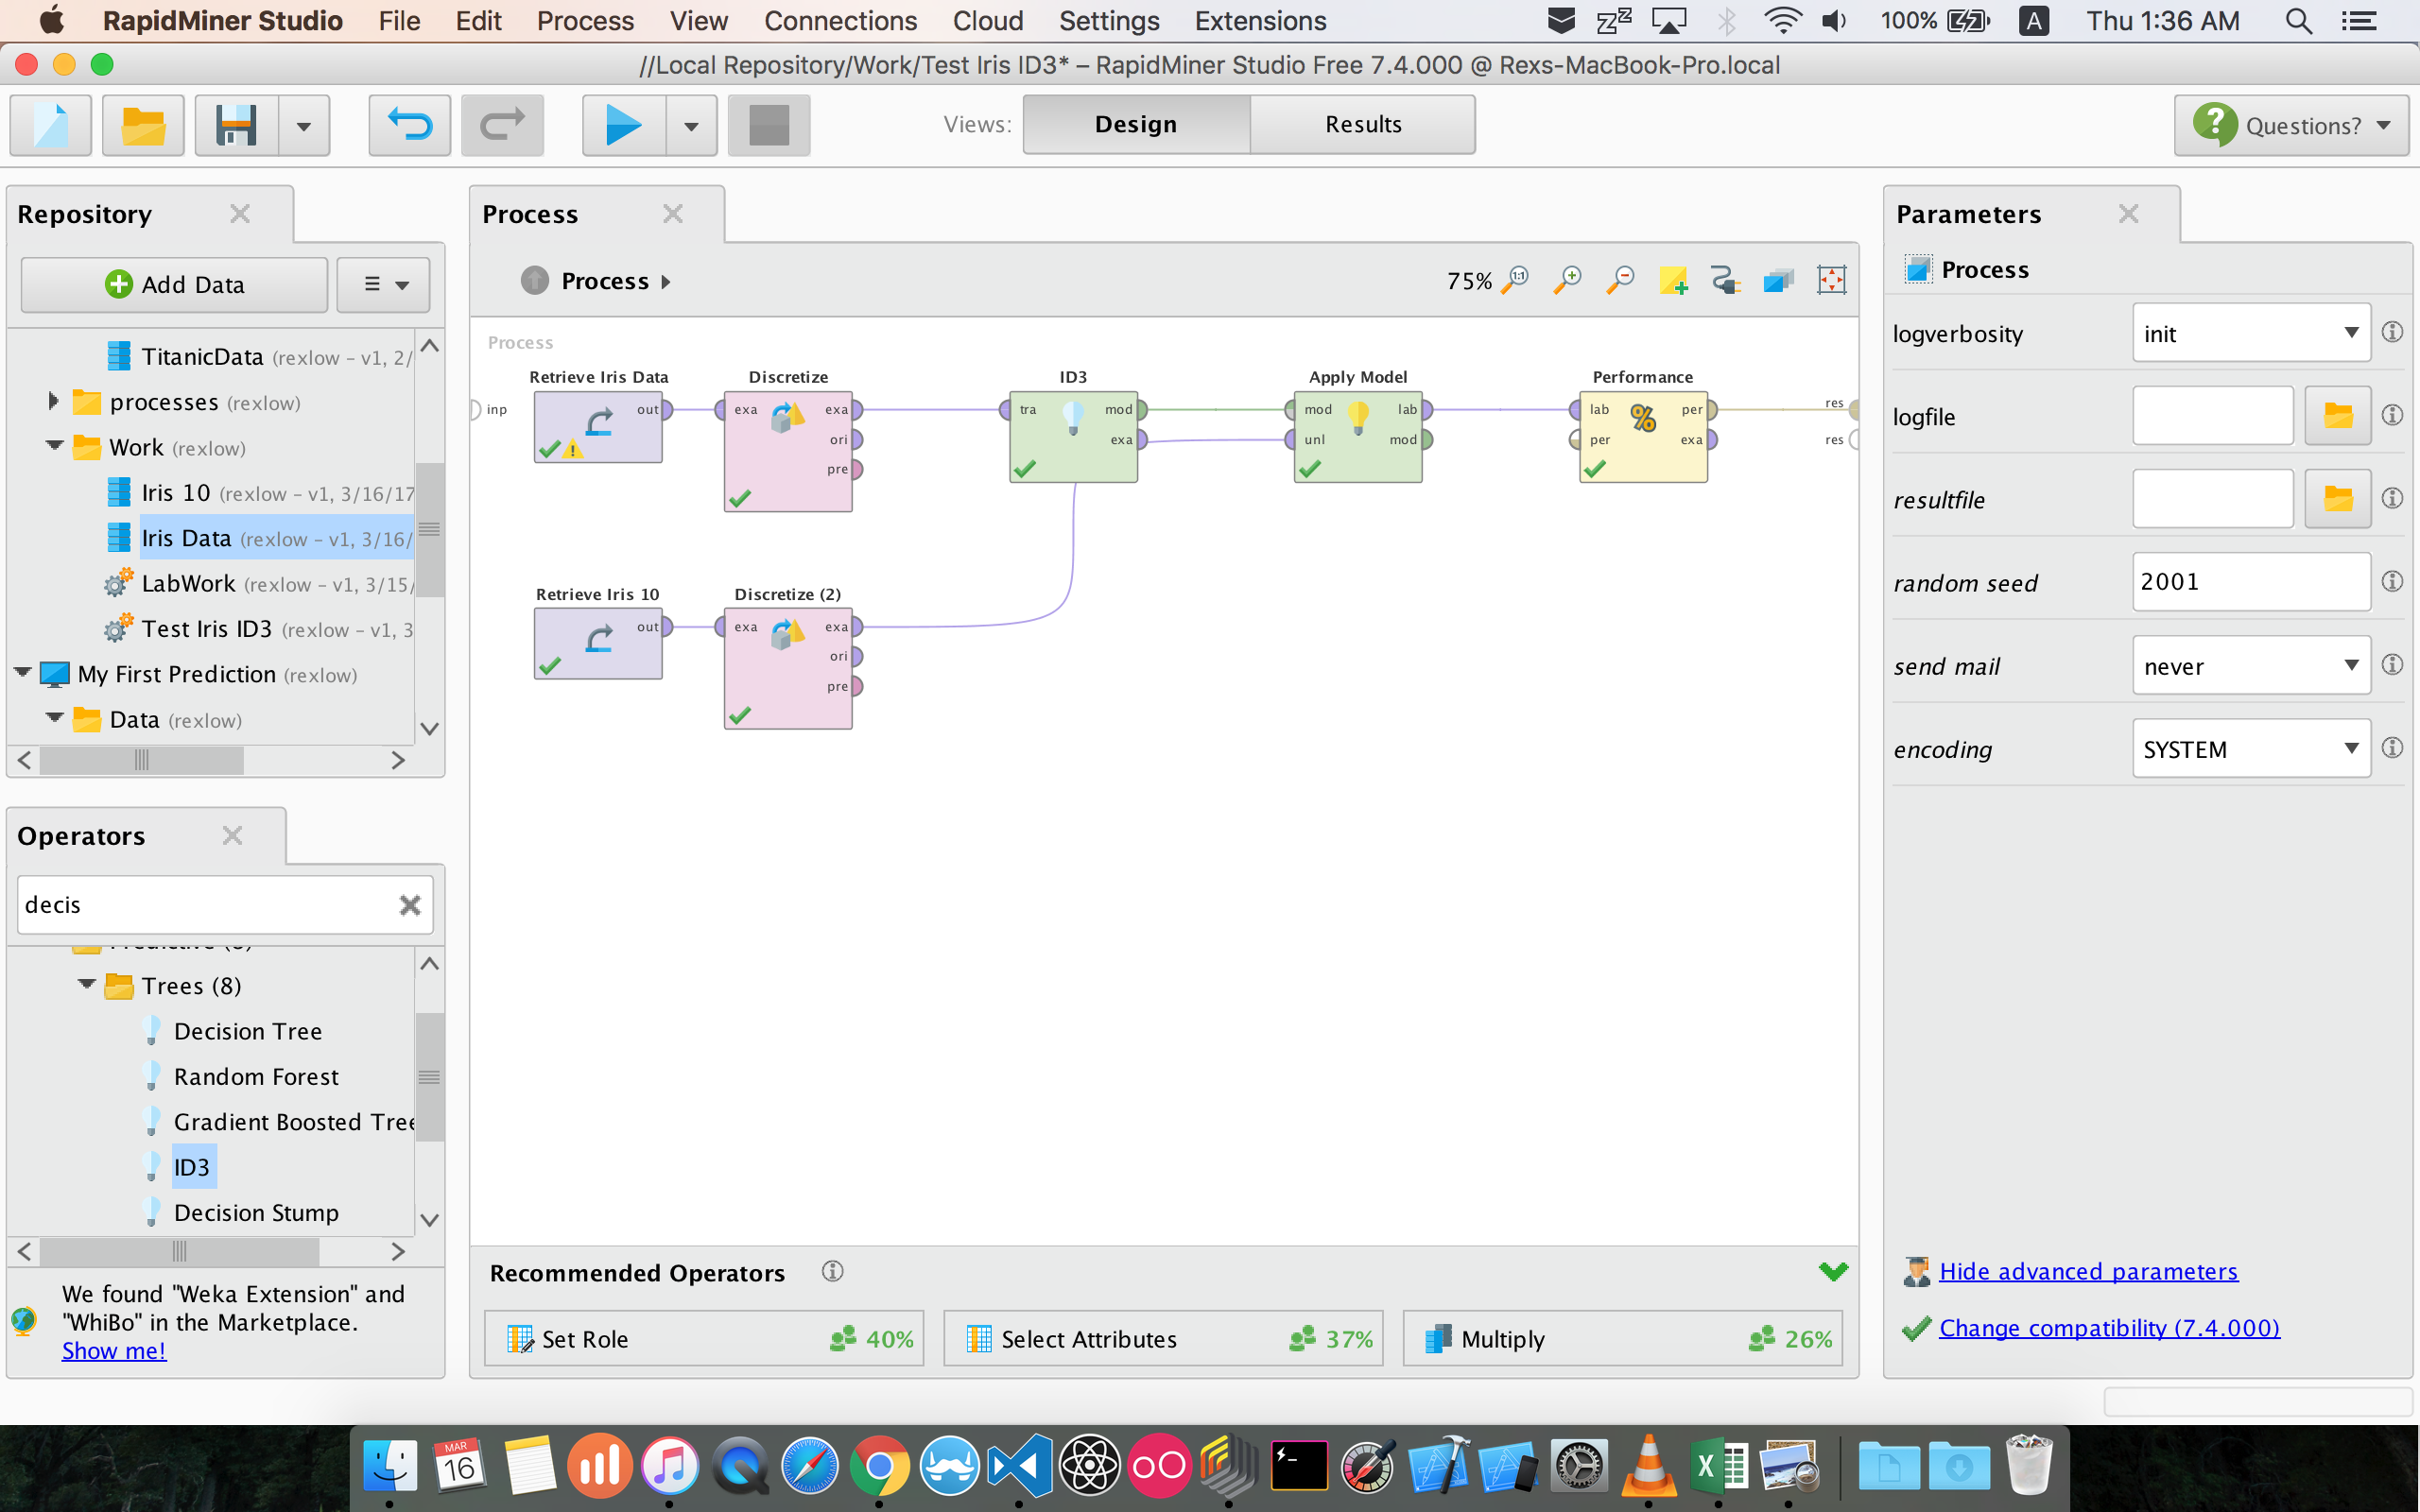The height and width of the screenshot is (1512, 2420).
Task: Open the encoding dropdown
Action: [2251, 748]
